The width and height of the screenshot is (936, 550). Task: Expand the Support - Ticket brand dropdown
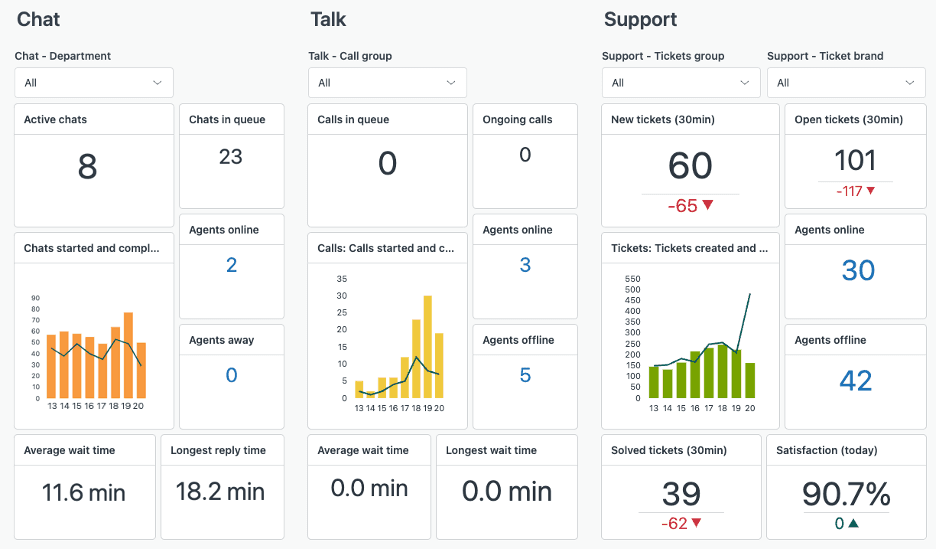point(846,83)
